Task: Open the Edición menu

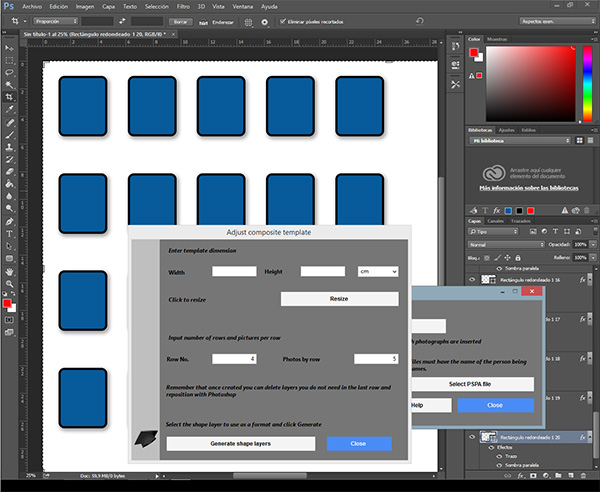Action: click(59, 7)
